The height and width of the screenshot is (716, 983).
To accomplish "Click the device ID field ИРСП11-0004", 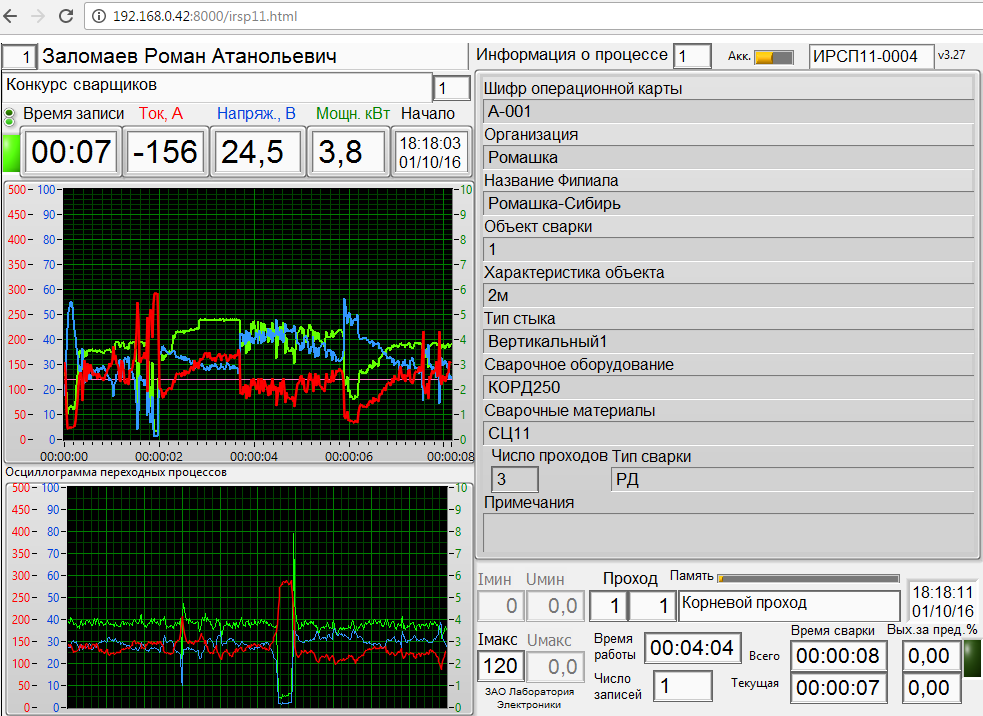I will pos(870,56).
